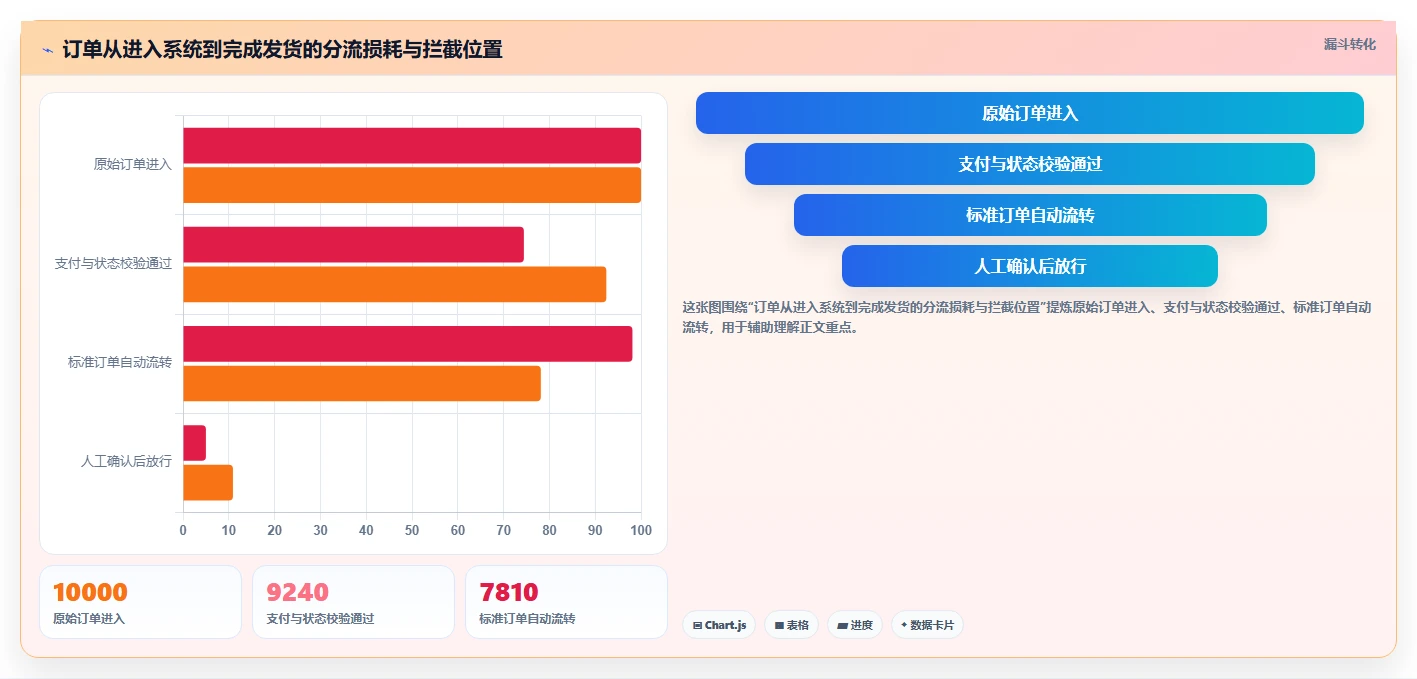Click the 漏斗转化 badge in the header

(1349, 45)
